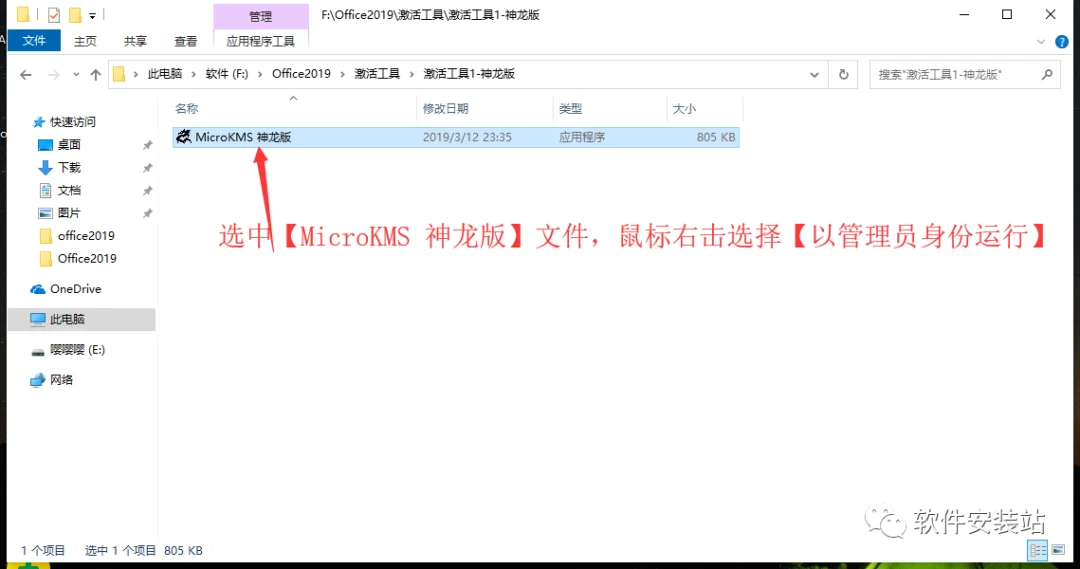The image size is (1080, 569).
Task: Go up one folder level arrow
Action: click(96, 74)
